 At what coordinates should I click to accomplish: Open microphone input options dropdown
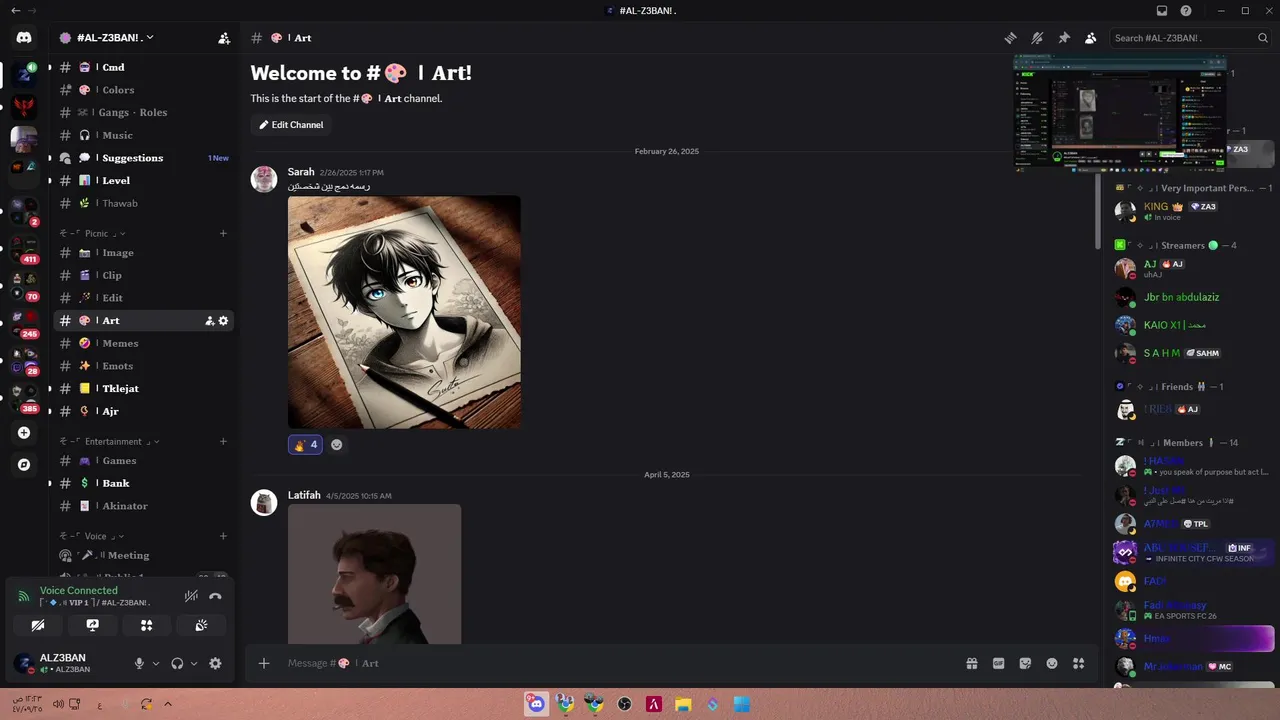156,663
